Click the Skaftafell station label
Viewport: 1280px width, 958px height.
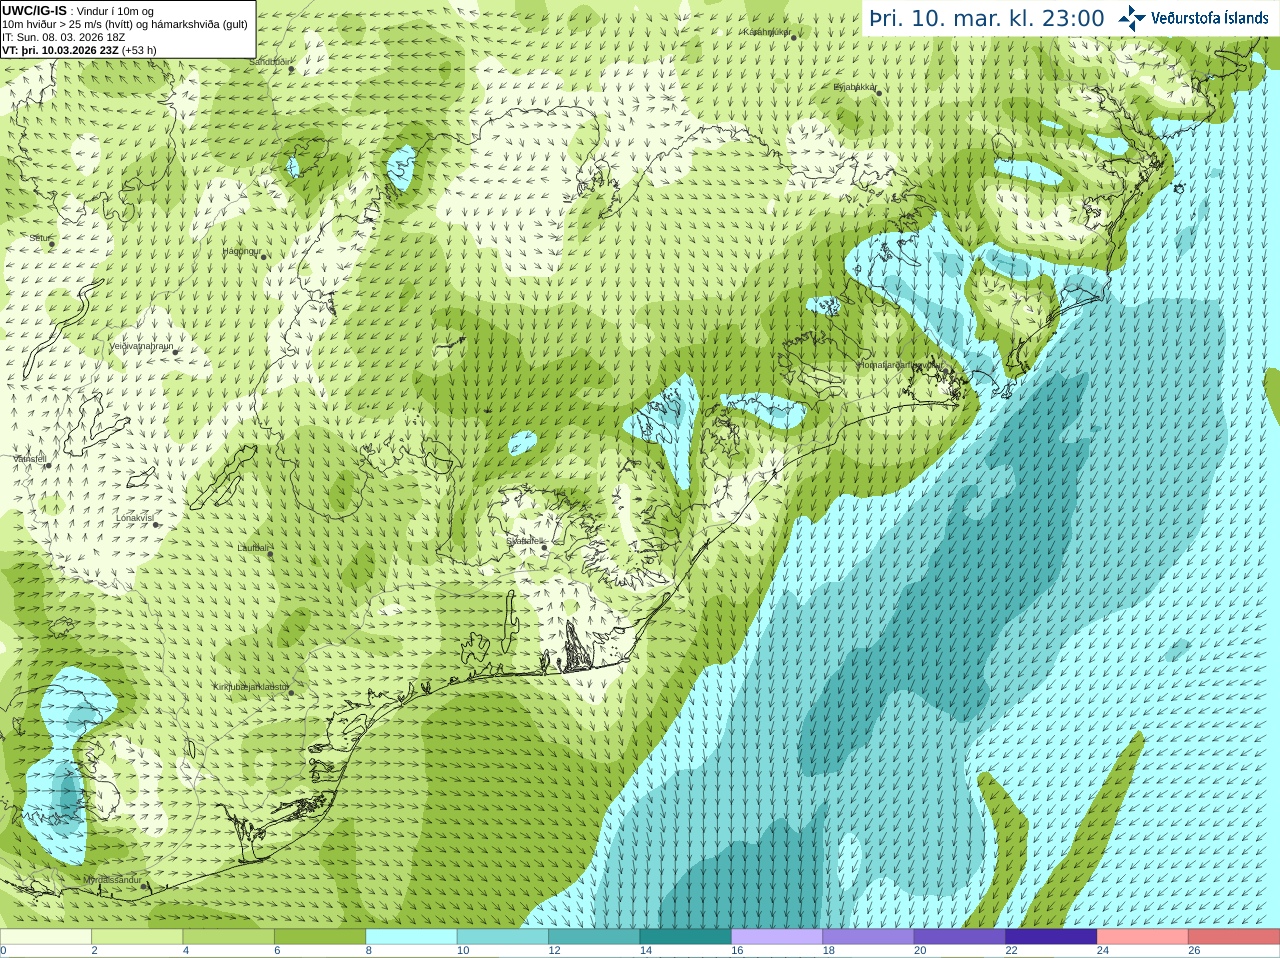point(524,541)
